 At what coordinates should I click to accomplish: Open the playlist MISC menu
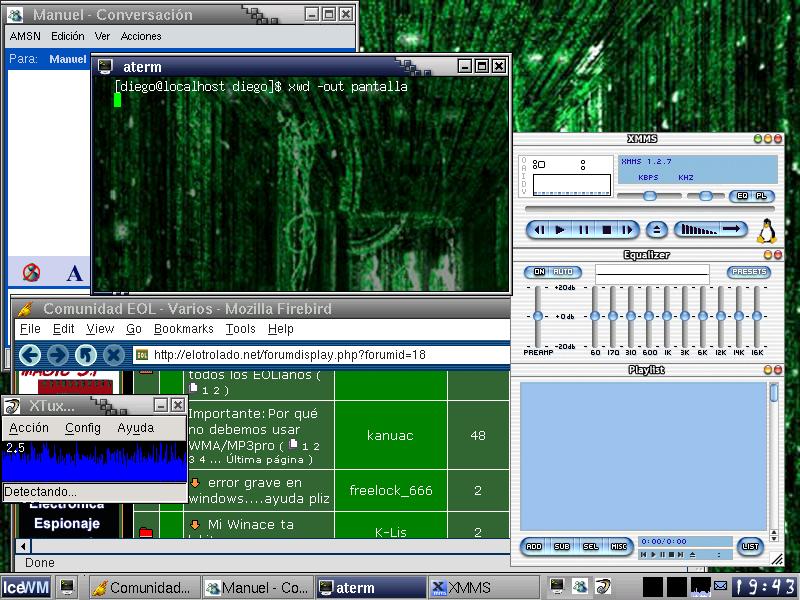click(619, 546)
